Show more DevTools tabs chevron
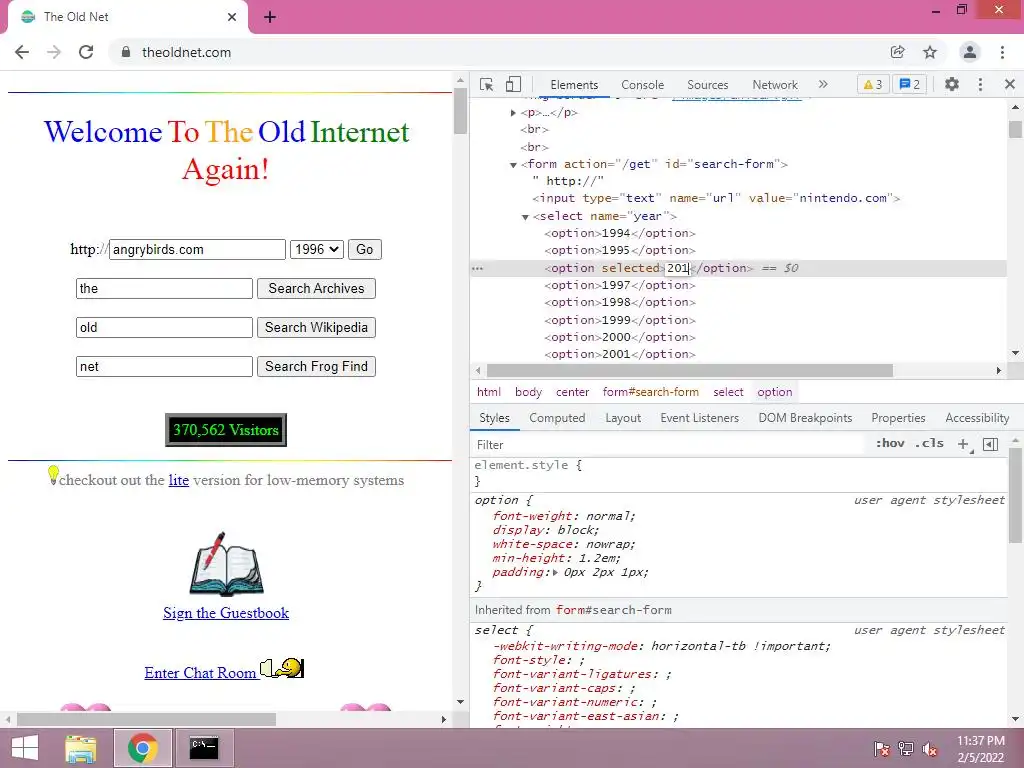The height and width of the screenshot is (768, 1024). pos(823,84)
